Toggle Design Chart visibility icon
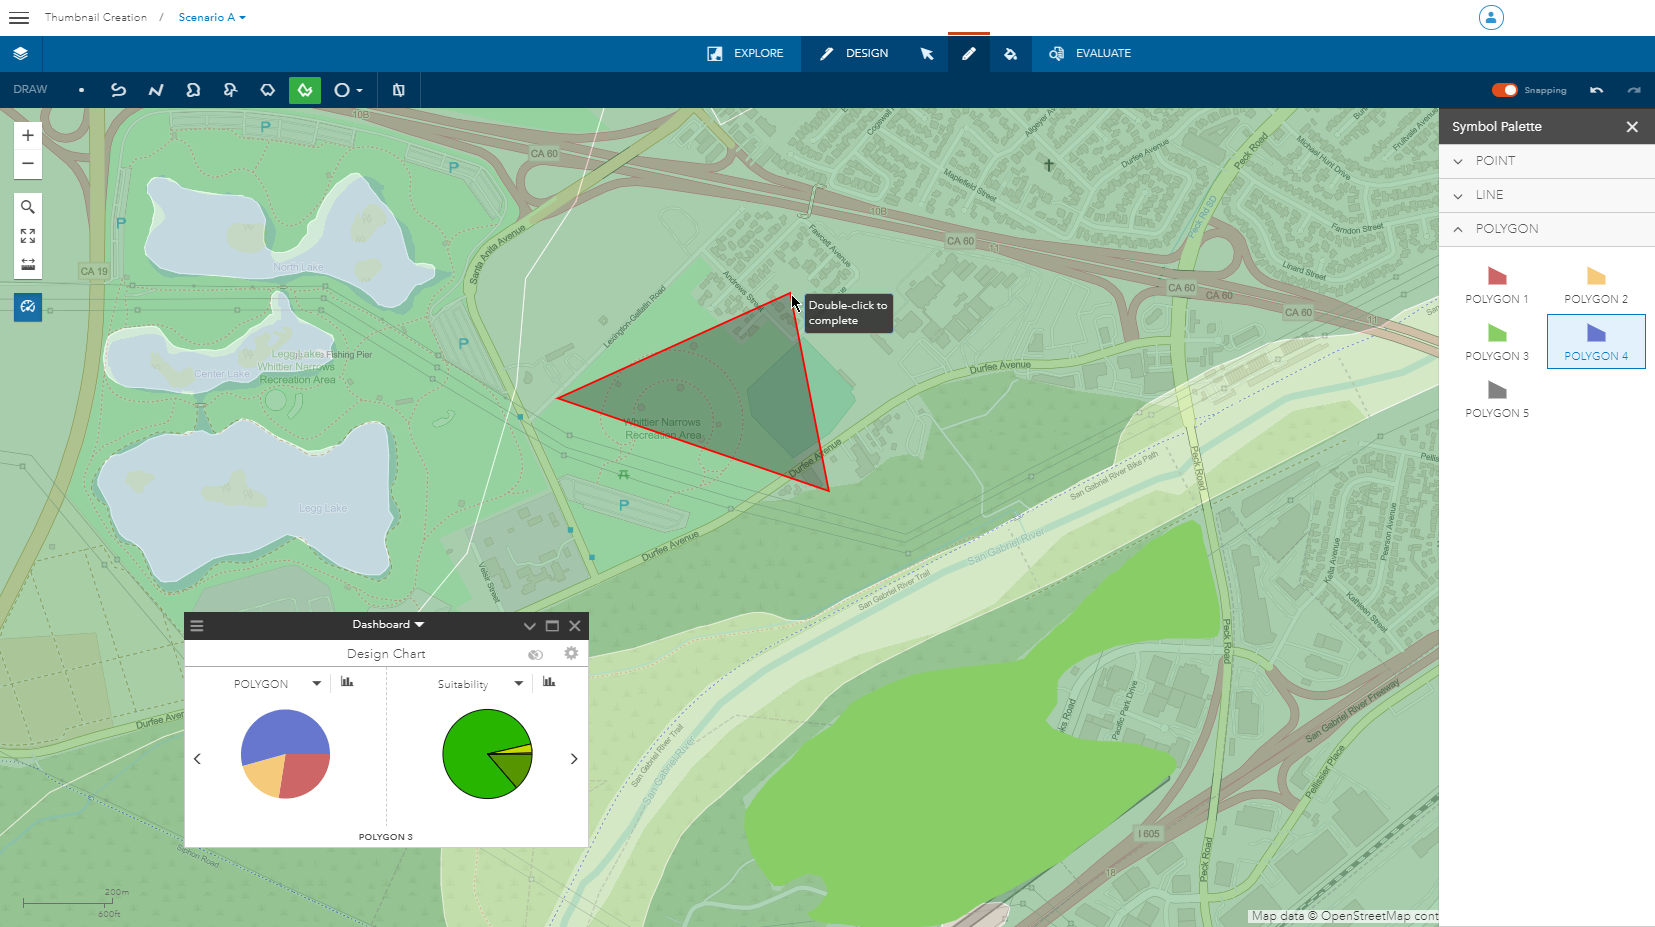The height and width of the screenshot is (927, 1655). point(535,654)
